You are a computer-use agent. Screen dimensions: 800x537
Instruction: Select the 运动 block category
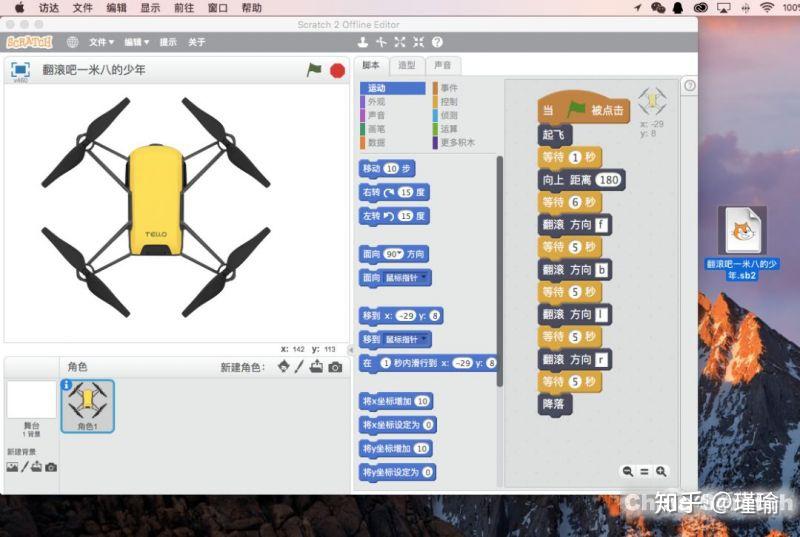coord(392,88)
